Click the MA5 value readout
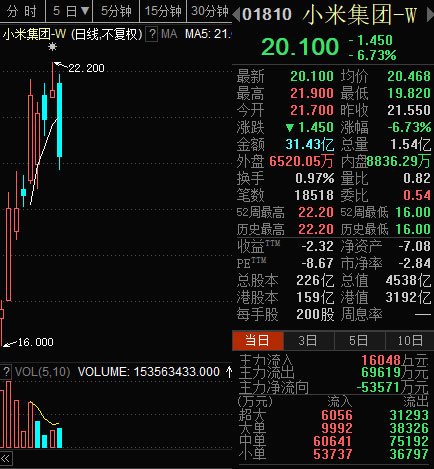Image resolution: width=434 pixels, height=469 pixels. click(x=208, y=34)
